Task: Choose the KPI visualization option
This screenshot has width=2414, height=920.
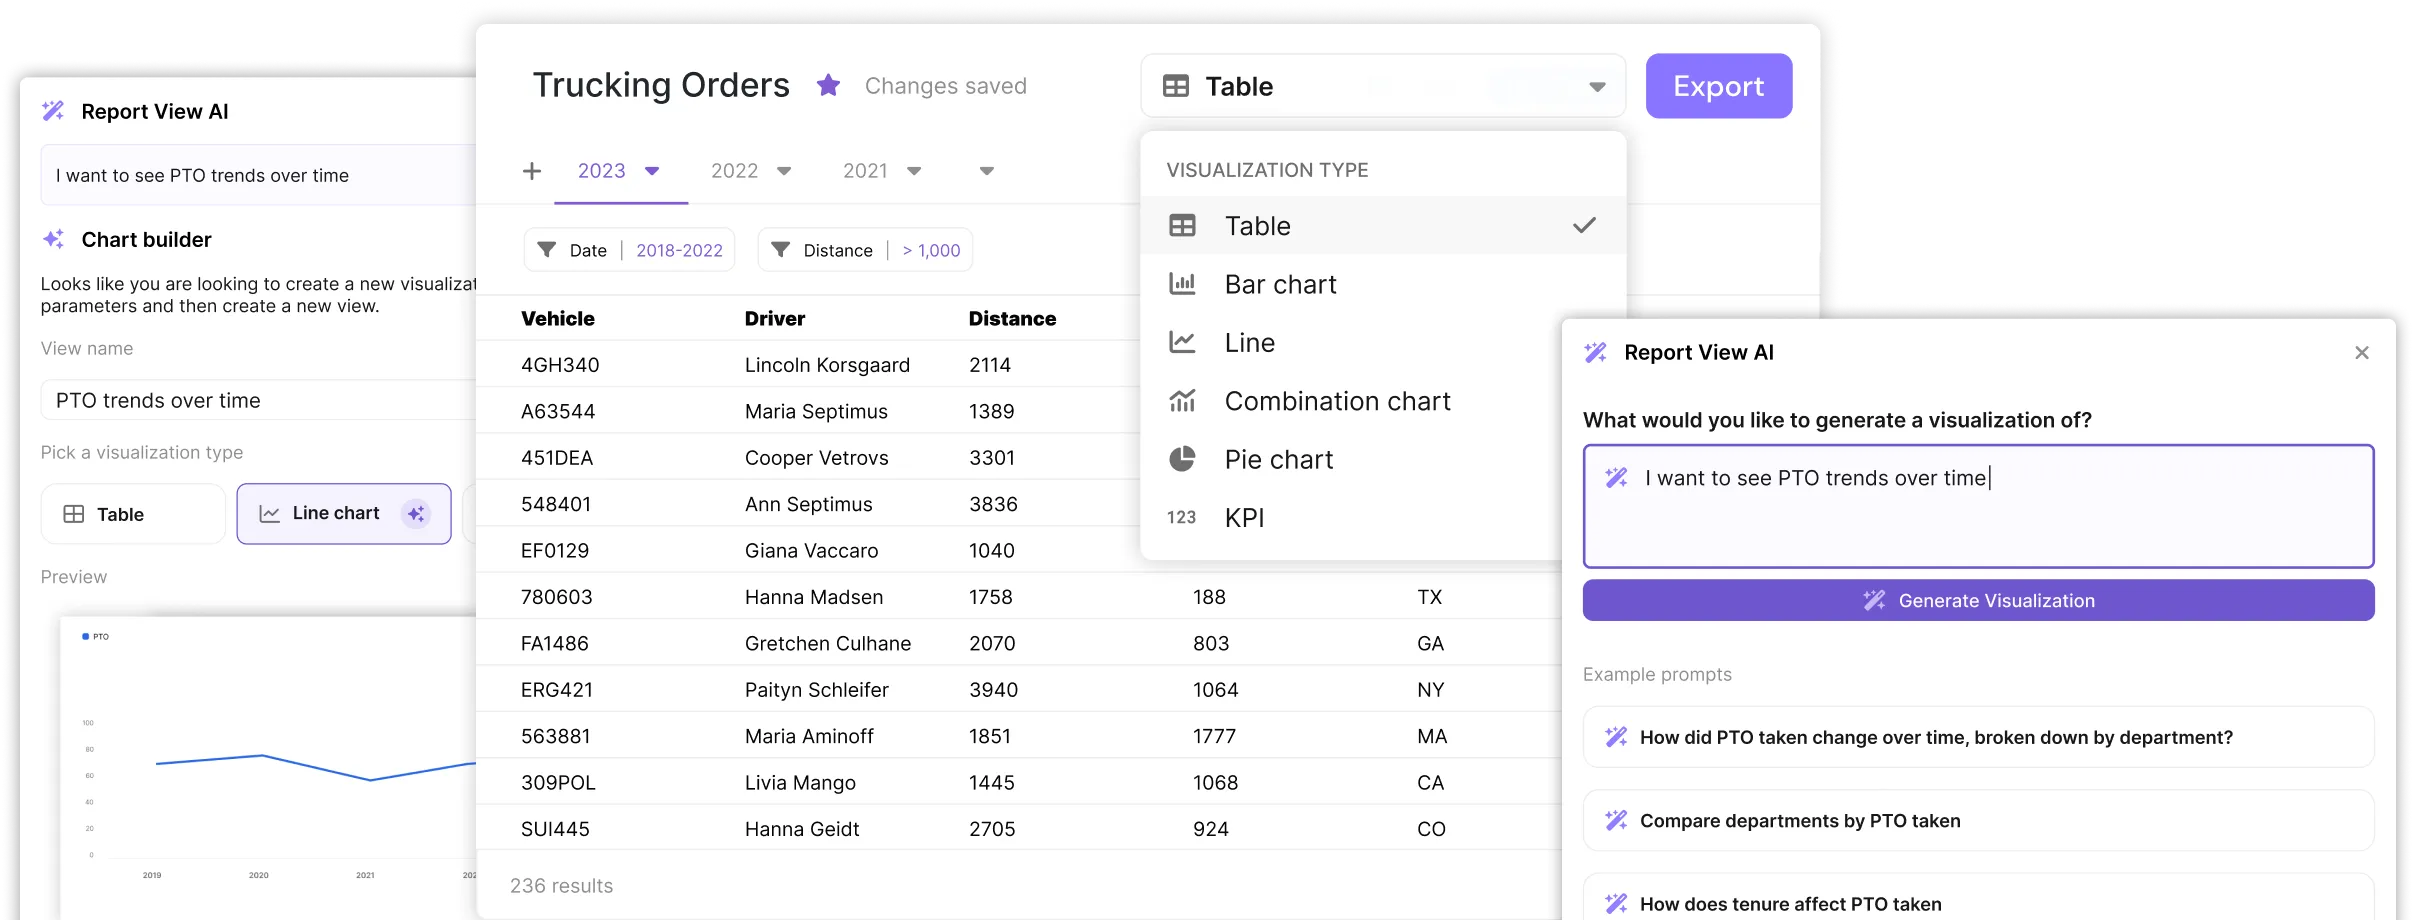Action: pyautogui.click(x=1245, y=518)
